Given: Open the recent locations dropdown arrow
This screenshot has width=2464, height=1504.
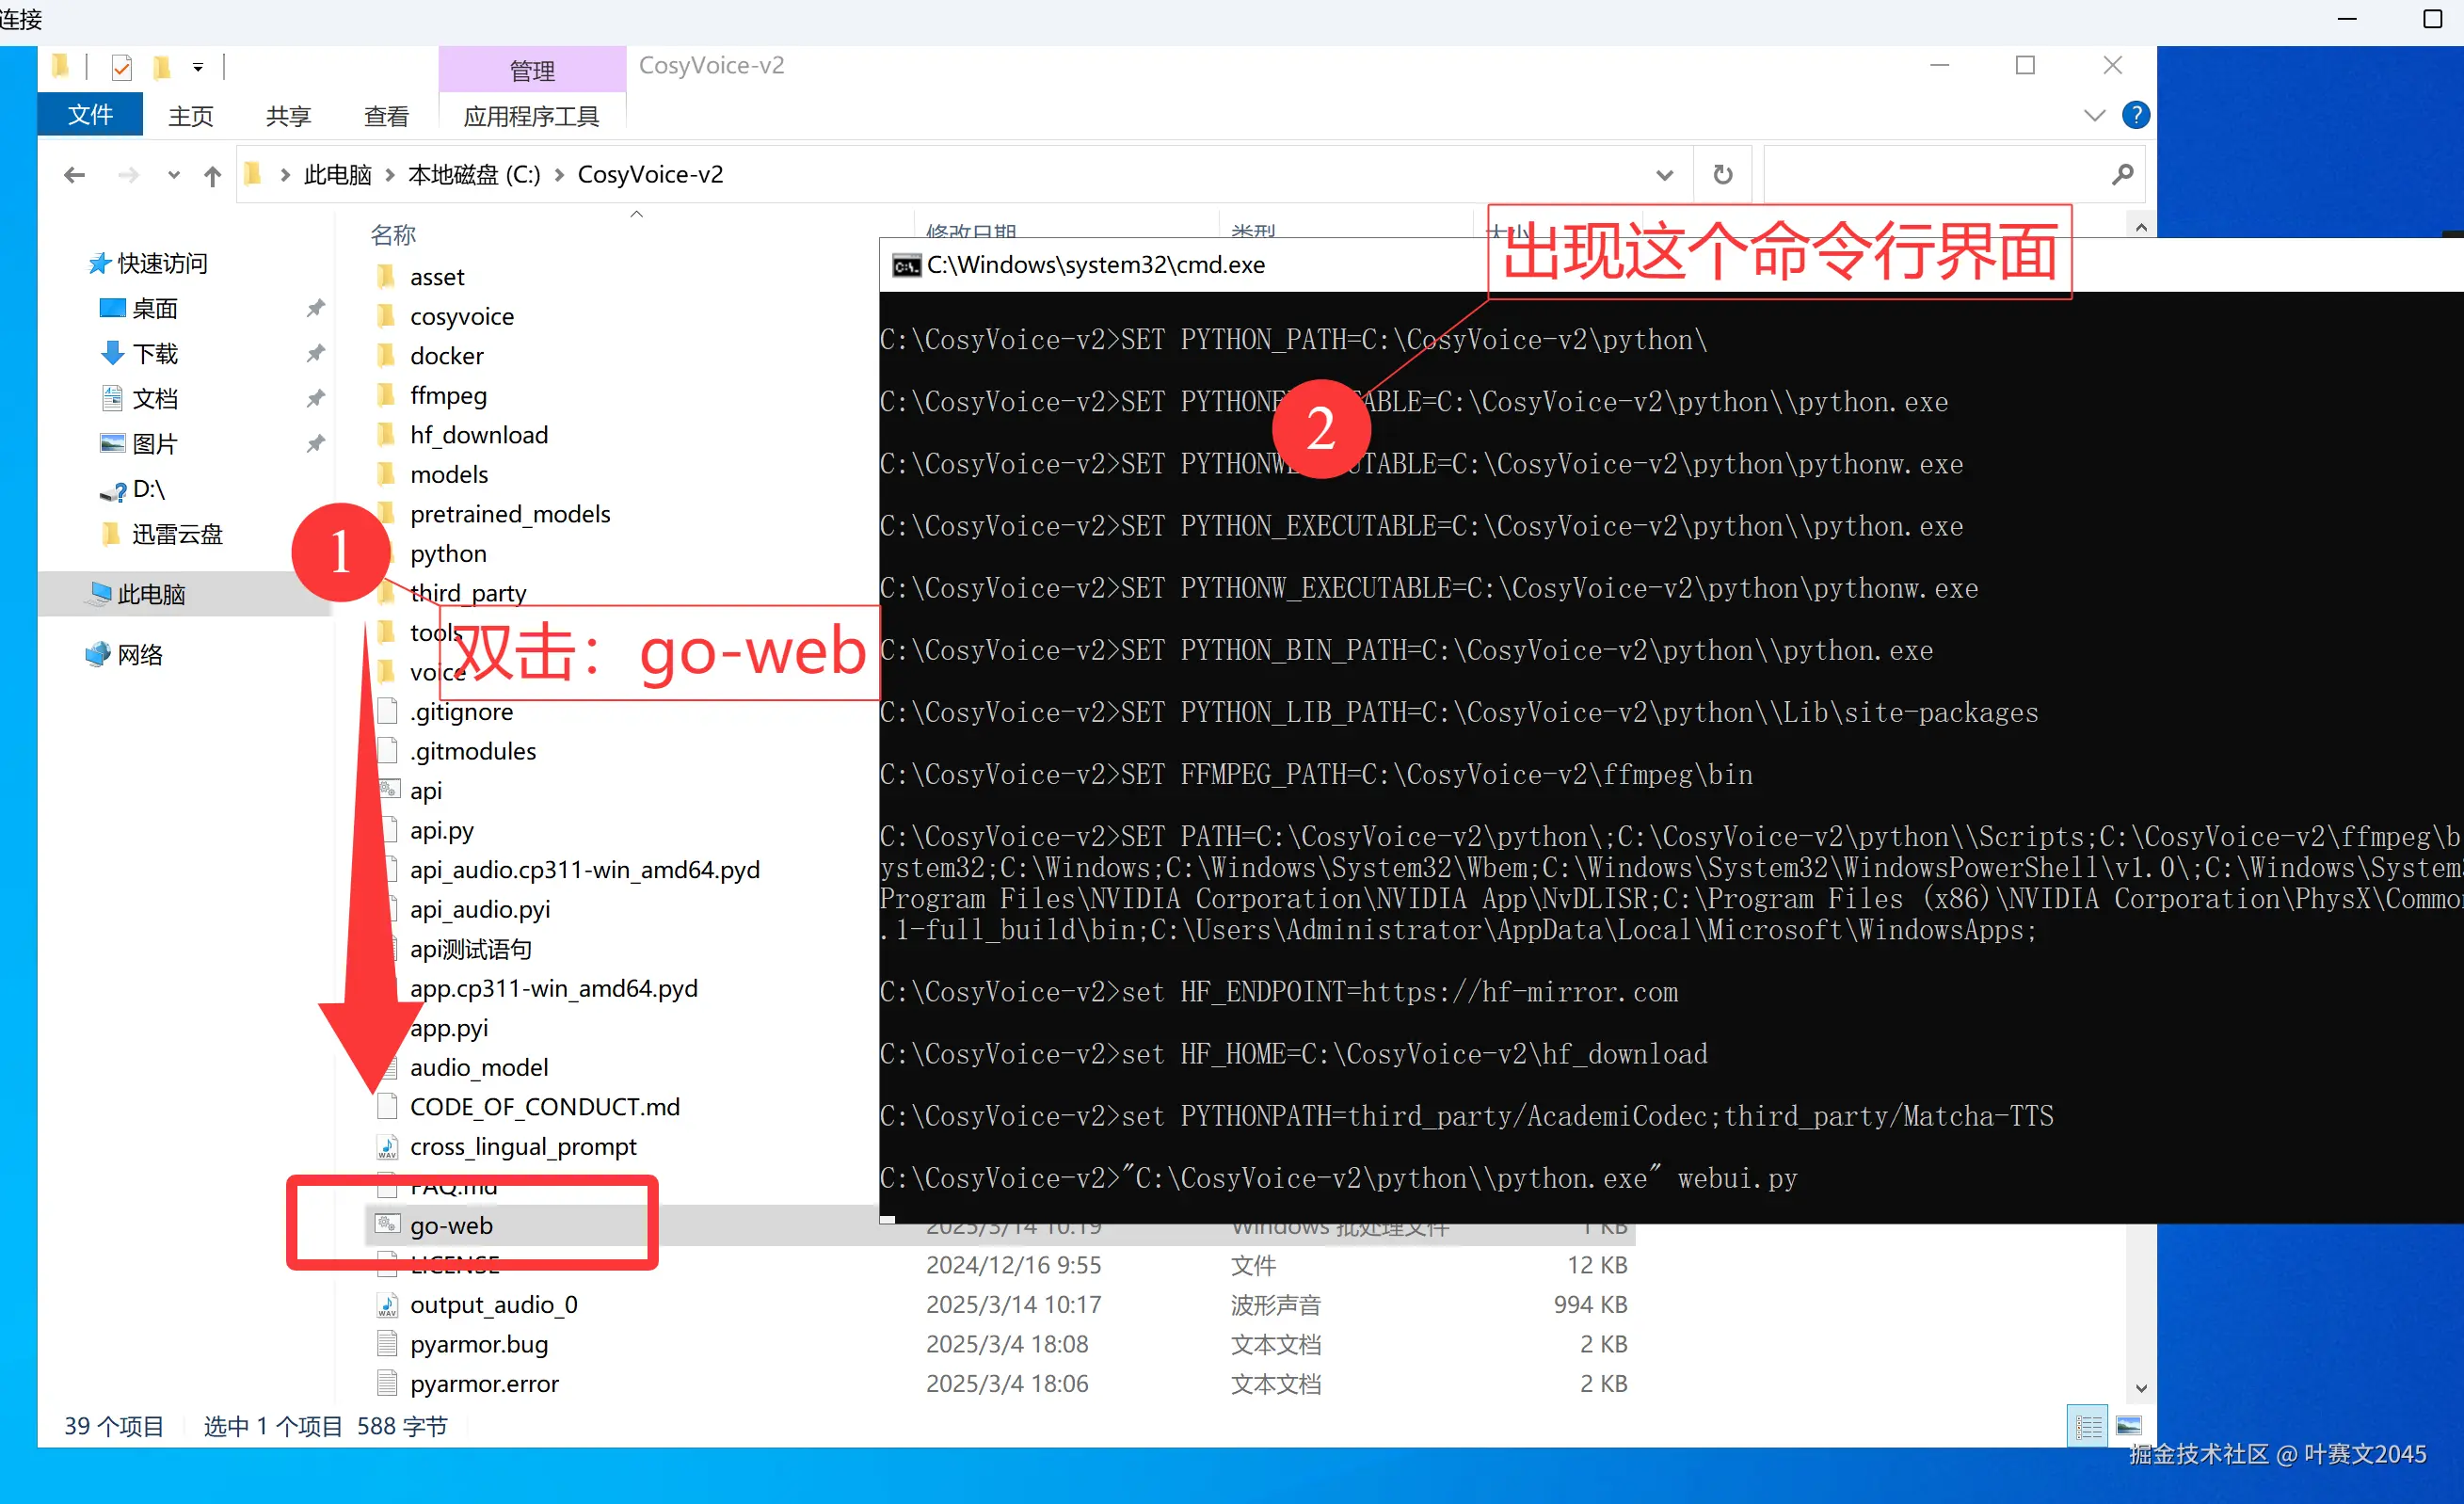Looking at the screenshot, I should click(173, 175).
